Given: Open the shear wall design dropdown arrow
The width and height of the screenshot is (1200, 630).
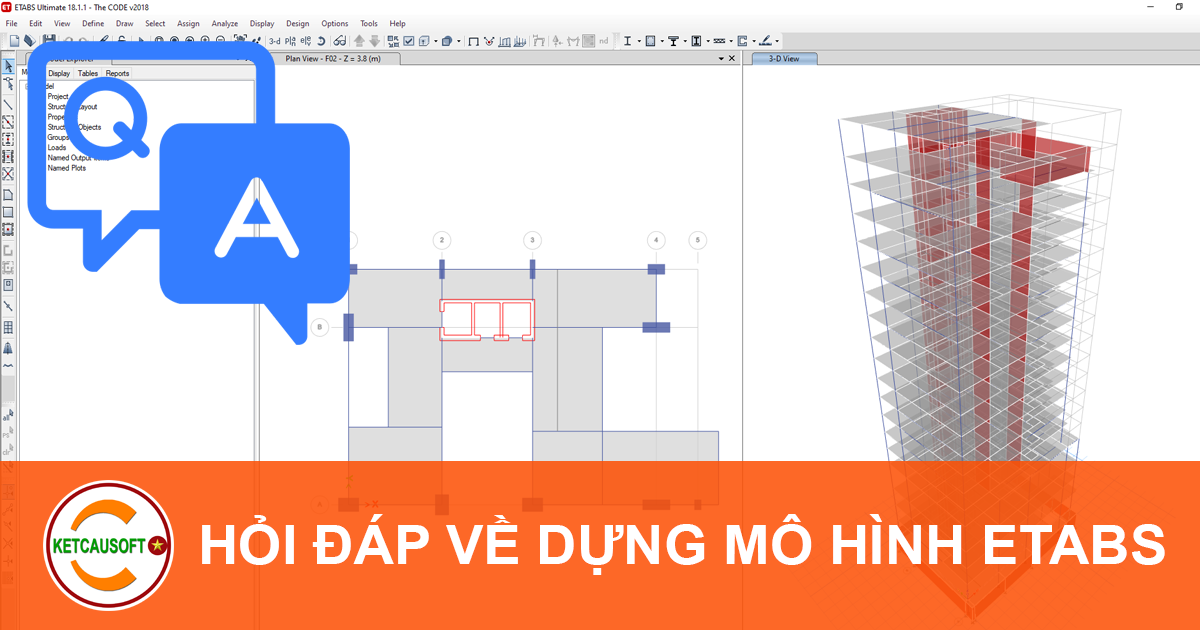Looking at the screenshot, I should tap(754, 41).
